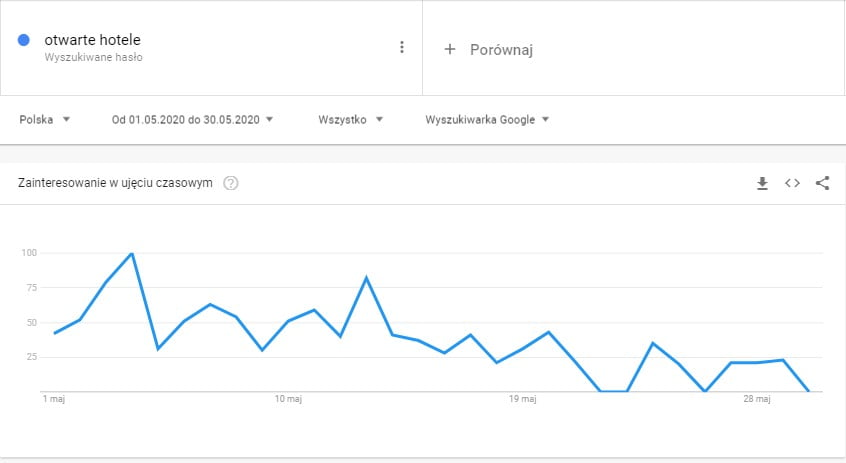Image resolution: width=846 pixels, height=463 pixels.
Task: Click the 28 maj axis label
Action: (x=756, y=399)
